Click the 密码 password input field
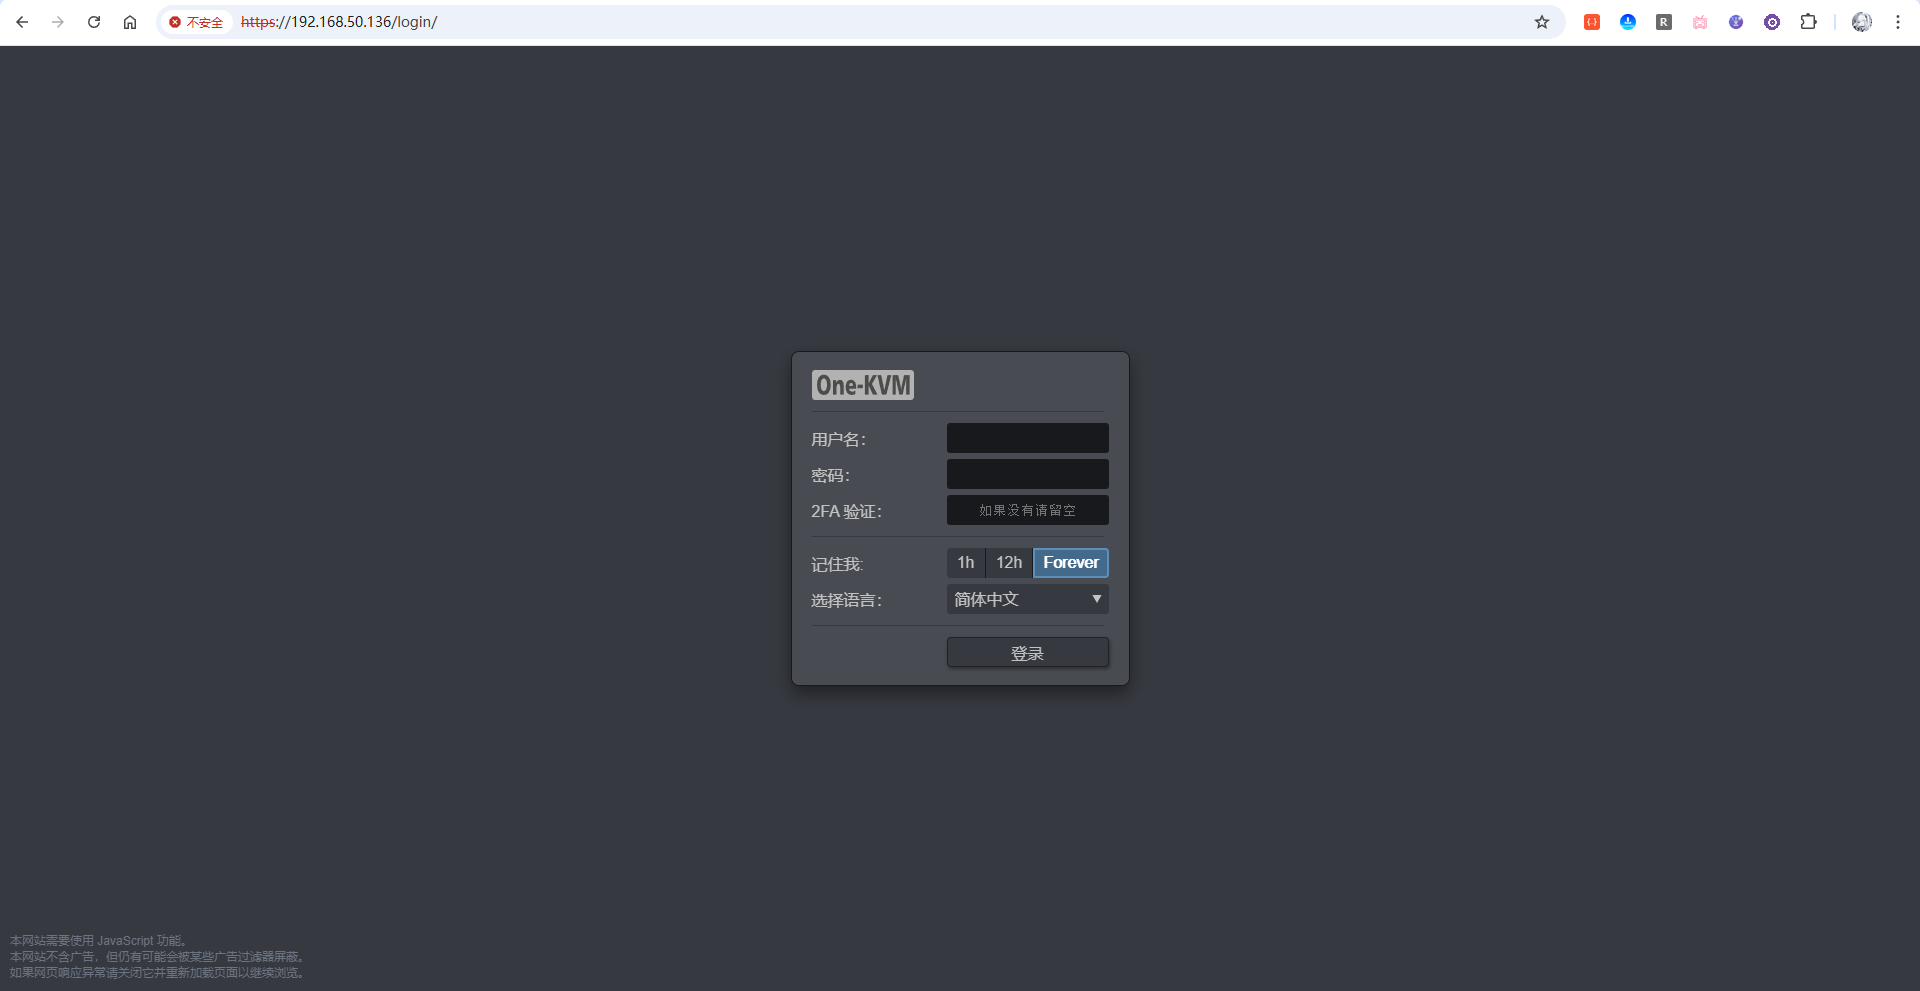 click(x=1027, y=473)
